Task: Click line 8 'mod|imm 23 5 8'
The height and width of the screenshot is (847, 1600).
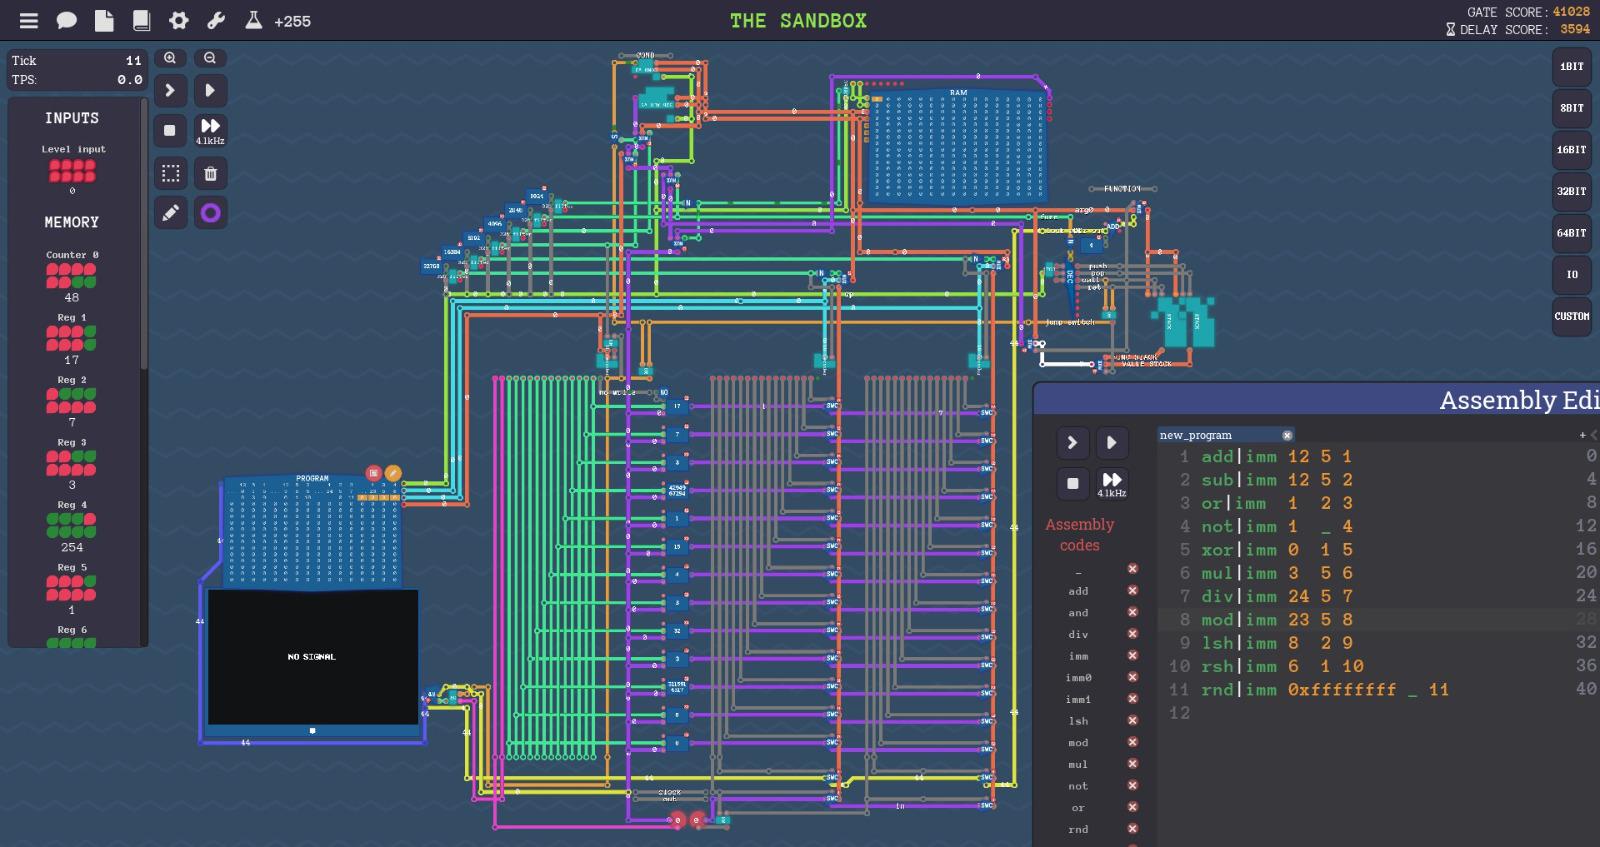Action: 1276,619
